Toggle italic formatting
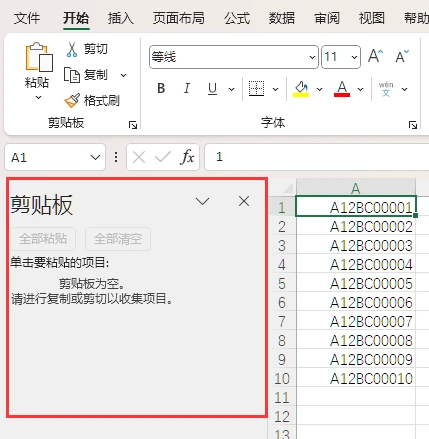The image size is (429, 439). click(x=187, y=89)
